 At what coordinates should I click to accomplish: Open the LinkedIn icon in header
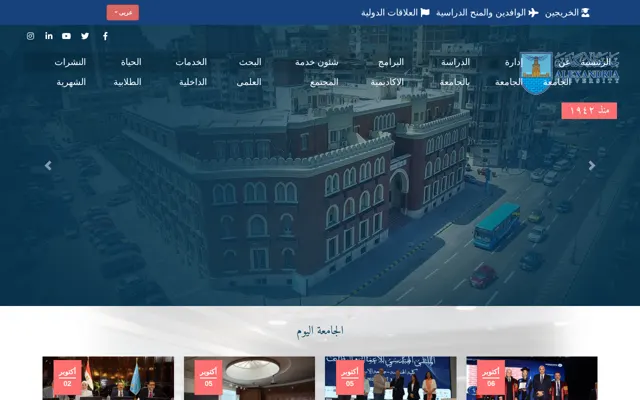click(x=49, y=36)
